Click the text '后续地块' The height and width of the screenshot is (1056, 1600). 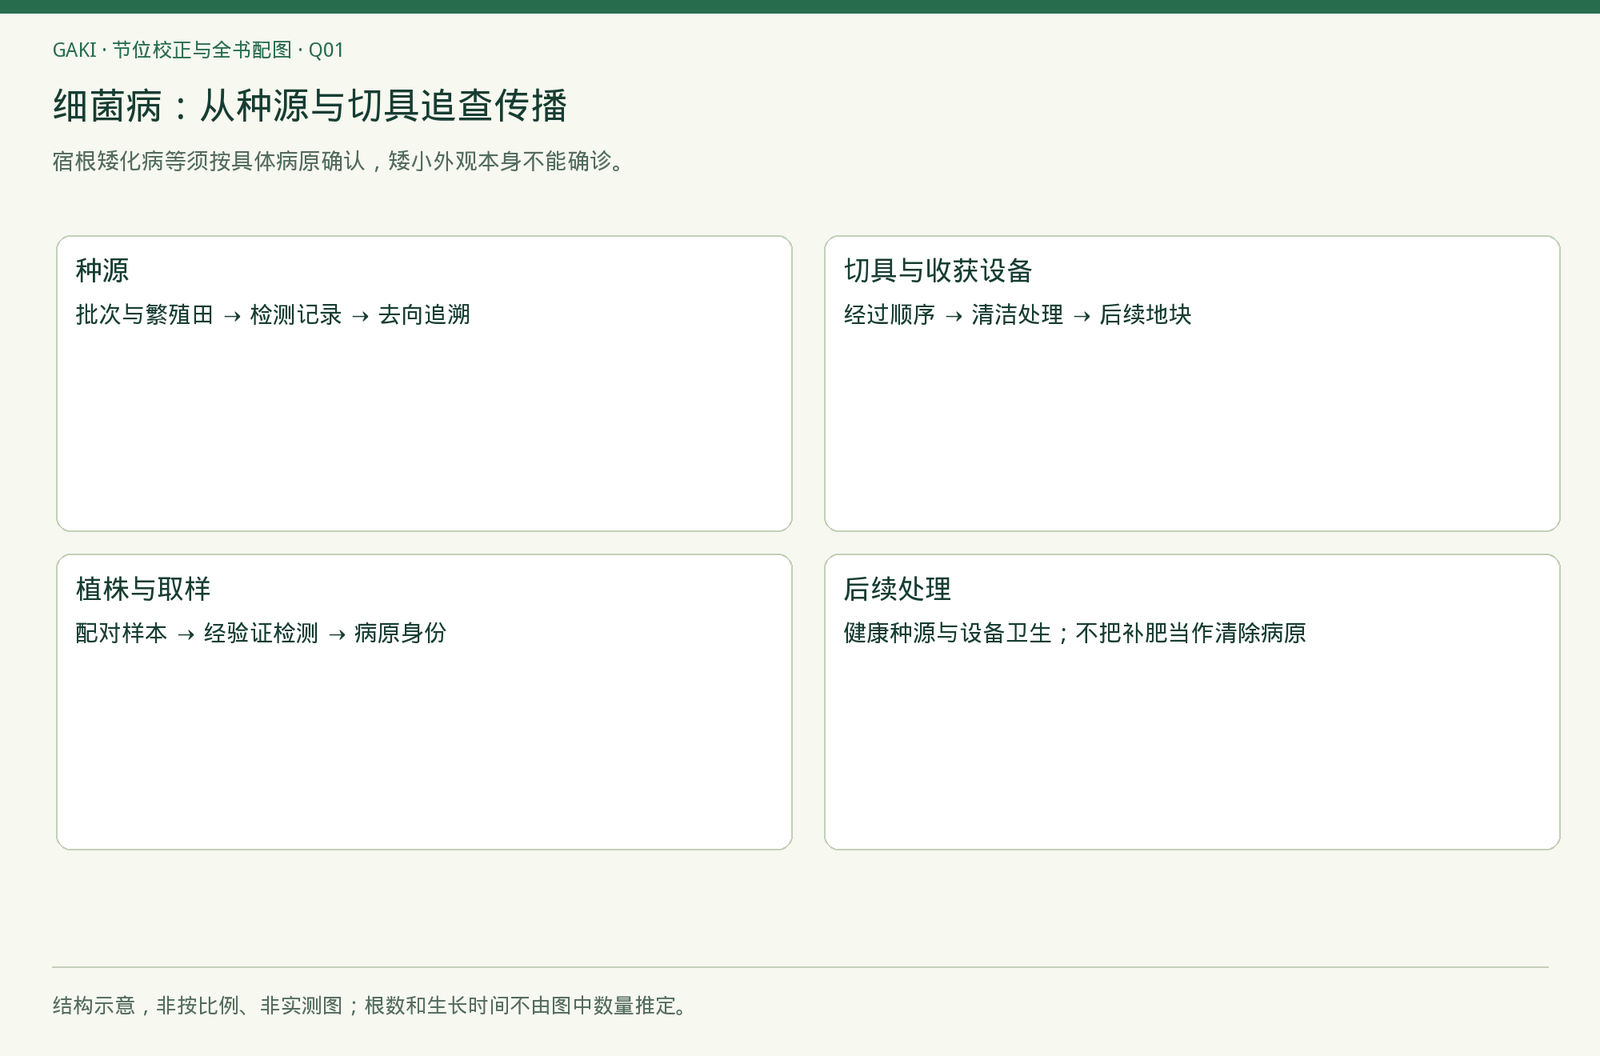[x=1146, y=315]
